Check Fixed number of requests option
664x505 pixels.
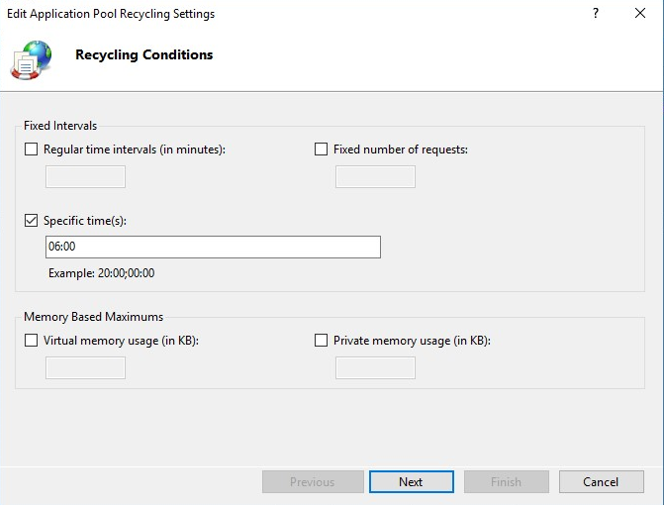[321, 150]
